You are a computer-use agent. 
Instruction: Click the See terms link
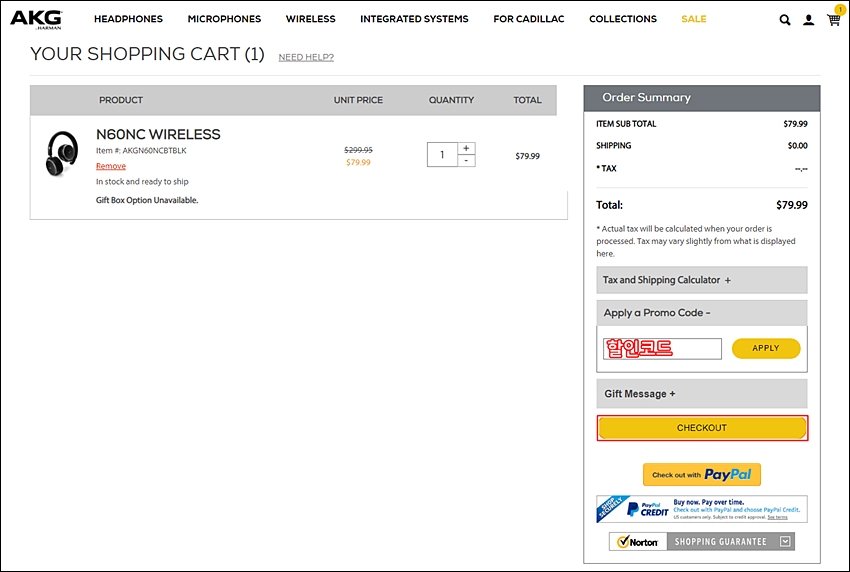click(777, 517)
